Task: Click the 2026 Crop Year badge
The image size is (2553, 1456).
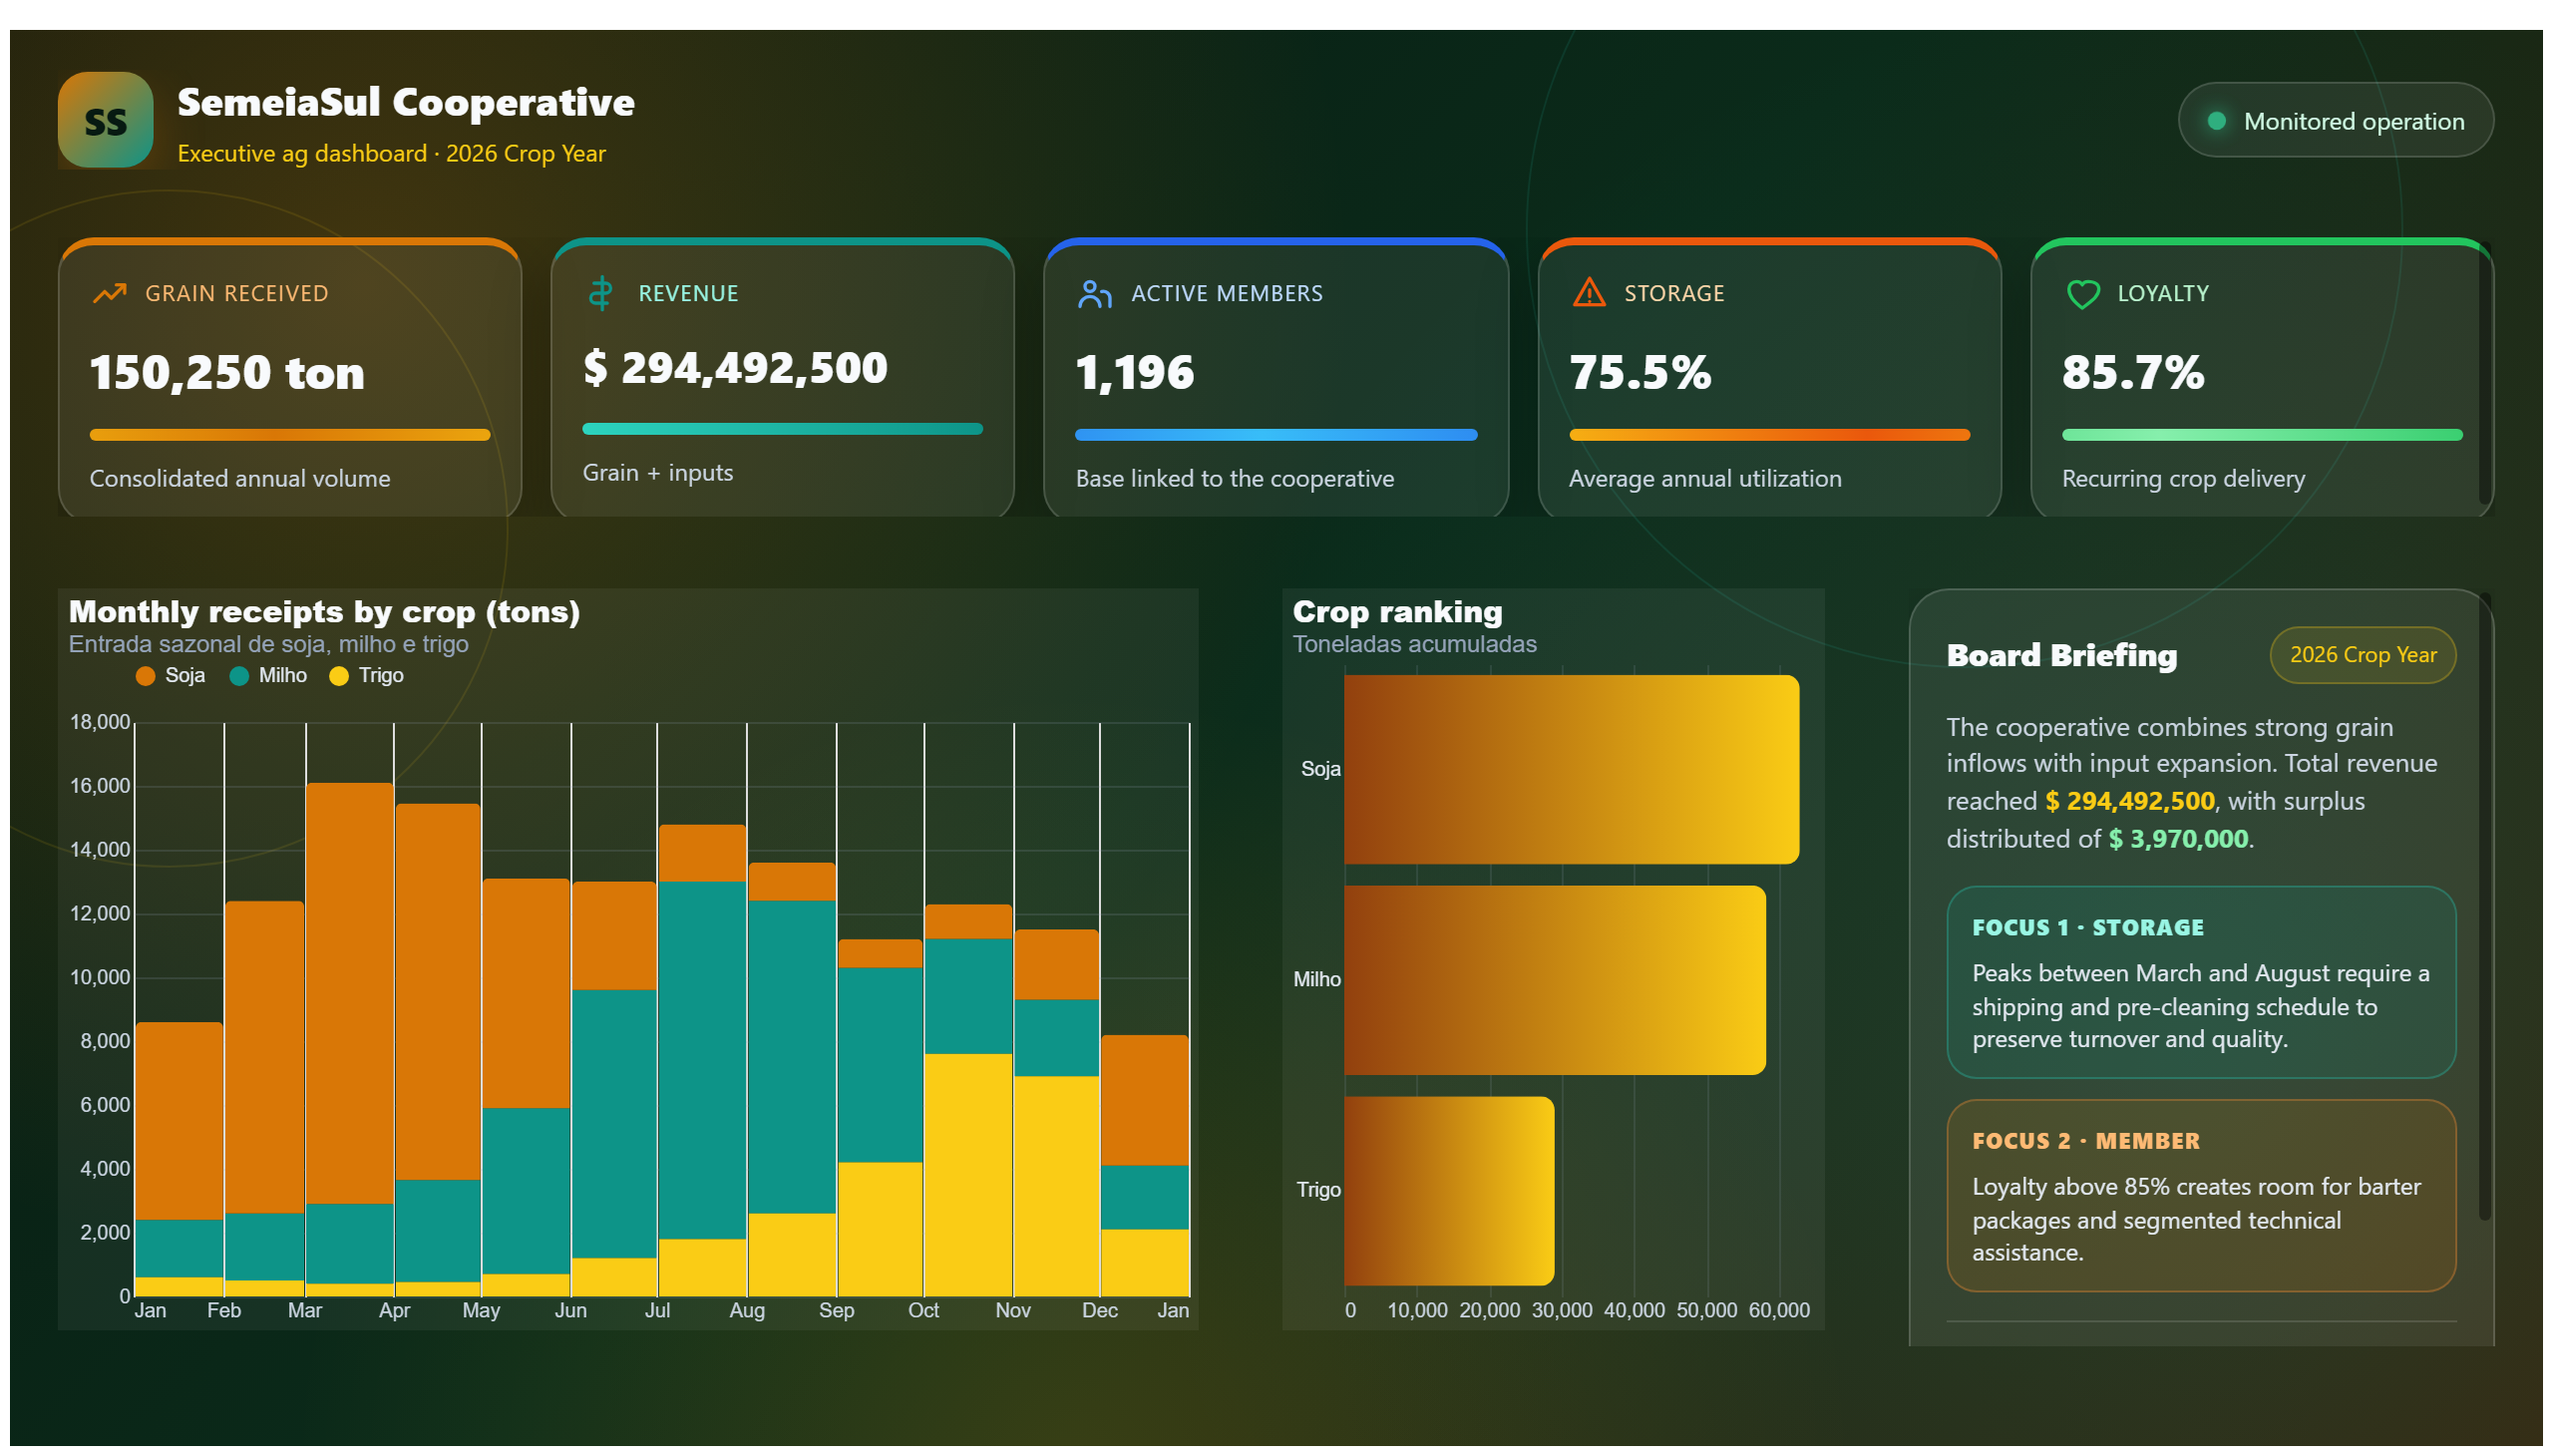Action: (2361, 654)
